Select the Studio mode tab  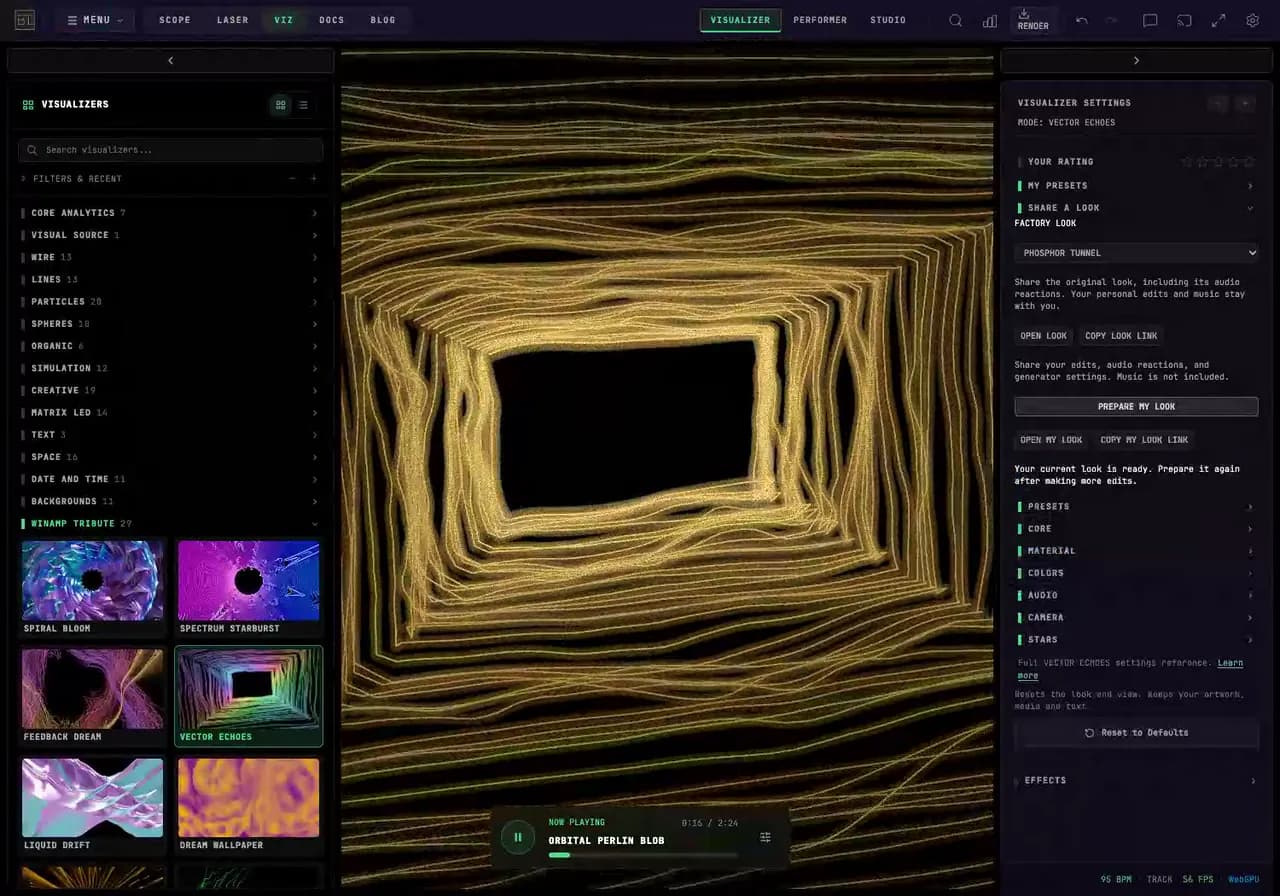(888, 20)
